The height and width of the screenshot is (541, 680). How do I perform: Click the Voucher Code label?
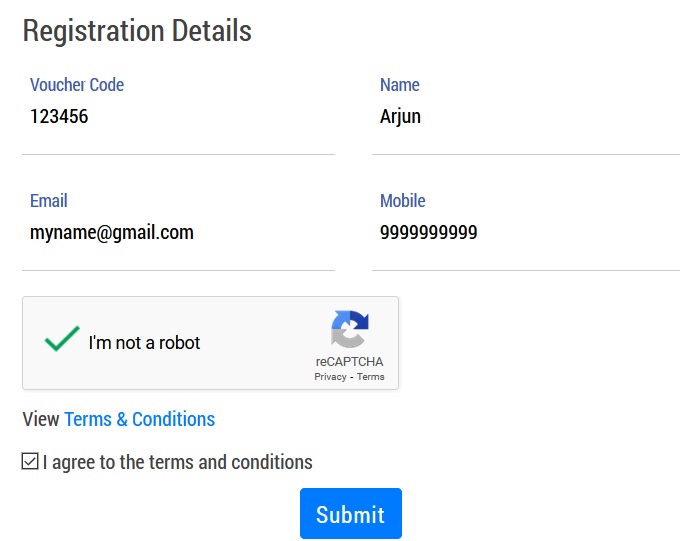click(77, 85)
